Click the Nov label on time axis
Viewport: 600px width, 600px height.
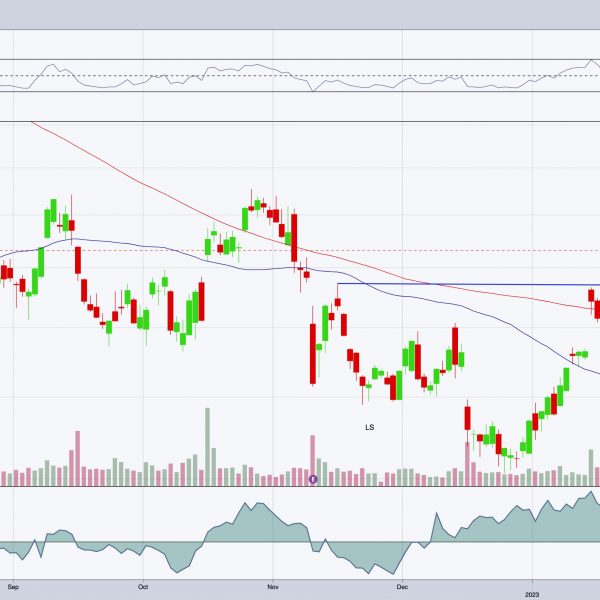pyautogui.click(x=272, y=587)
